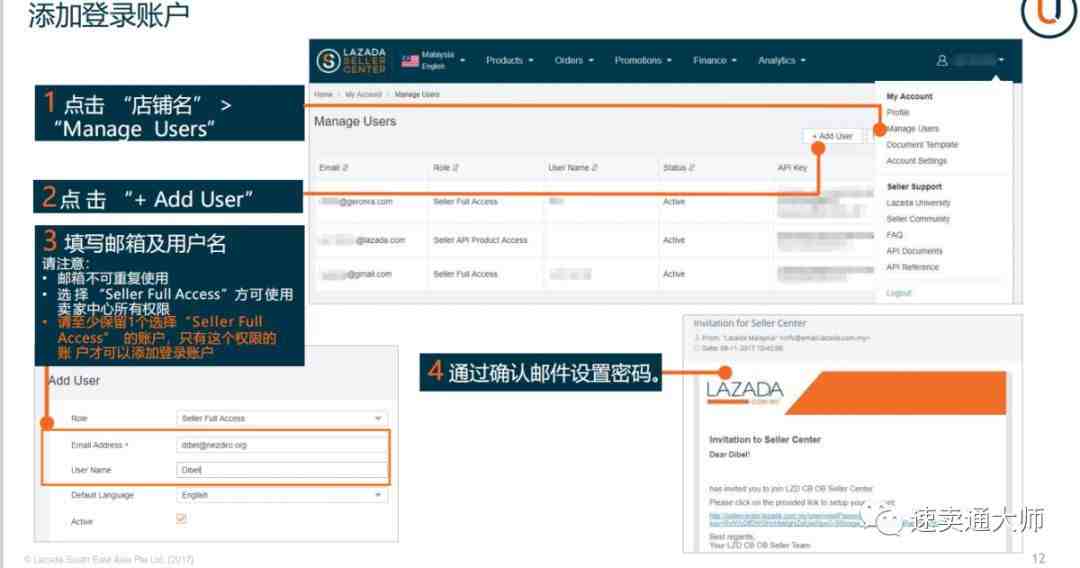
Task: Click the setup link in the invitation email
Action: pyautogui.click(x=785, y=520)
